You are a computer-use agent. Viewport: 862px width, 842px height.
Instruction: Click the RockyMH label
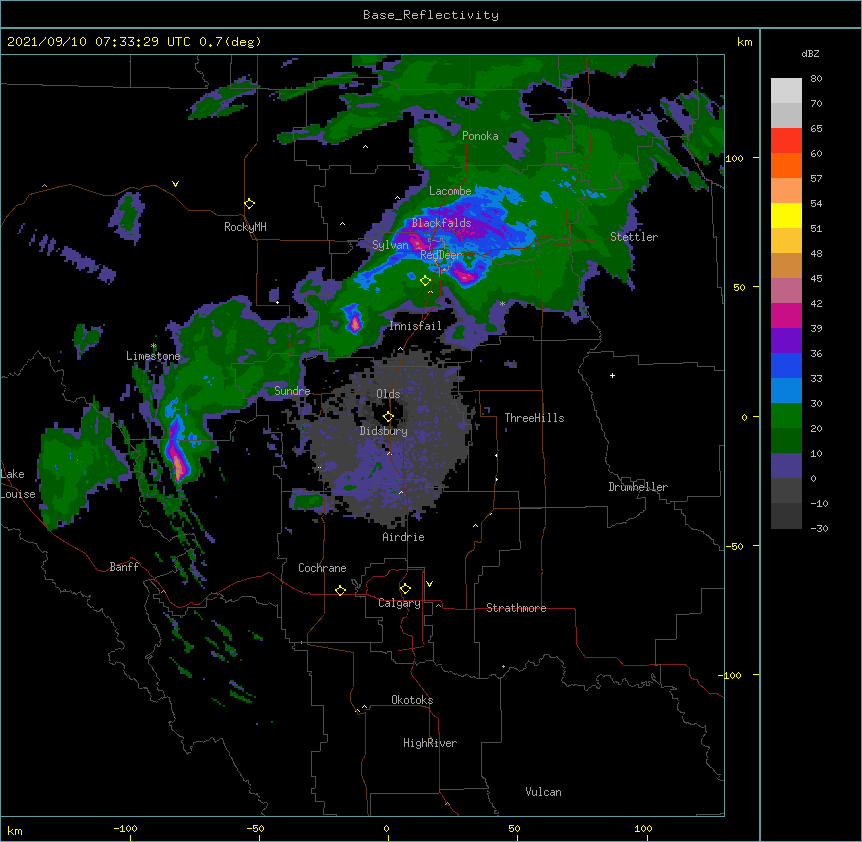point(245,227)
